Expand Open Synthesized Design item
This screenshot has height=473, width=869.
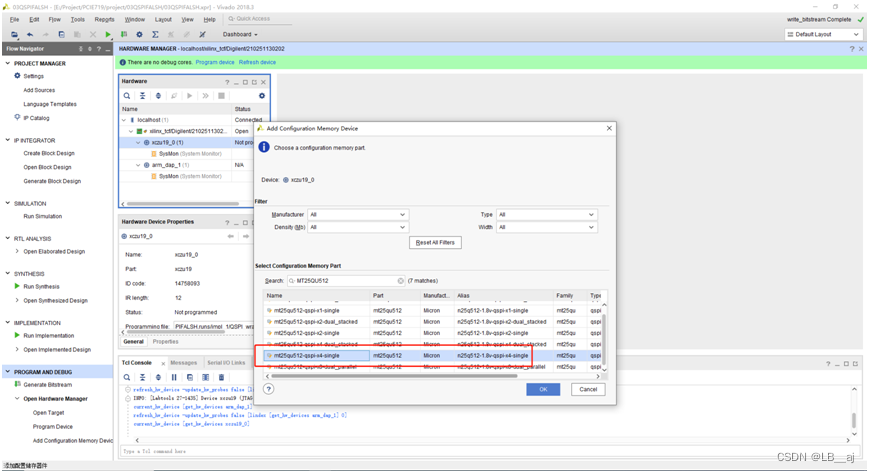click(x=17, y=301)
